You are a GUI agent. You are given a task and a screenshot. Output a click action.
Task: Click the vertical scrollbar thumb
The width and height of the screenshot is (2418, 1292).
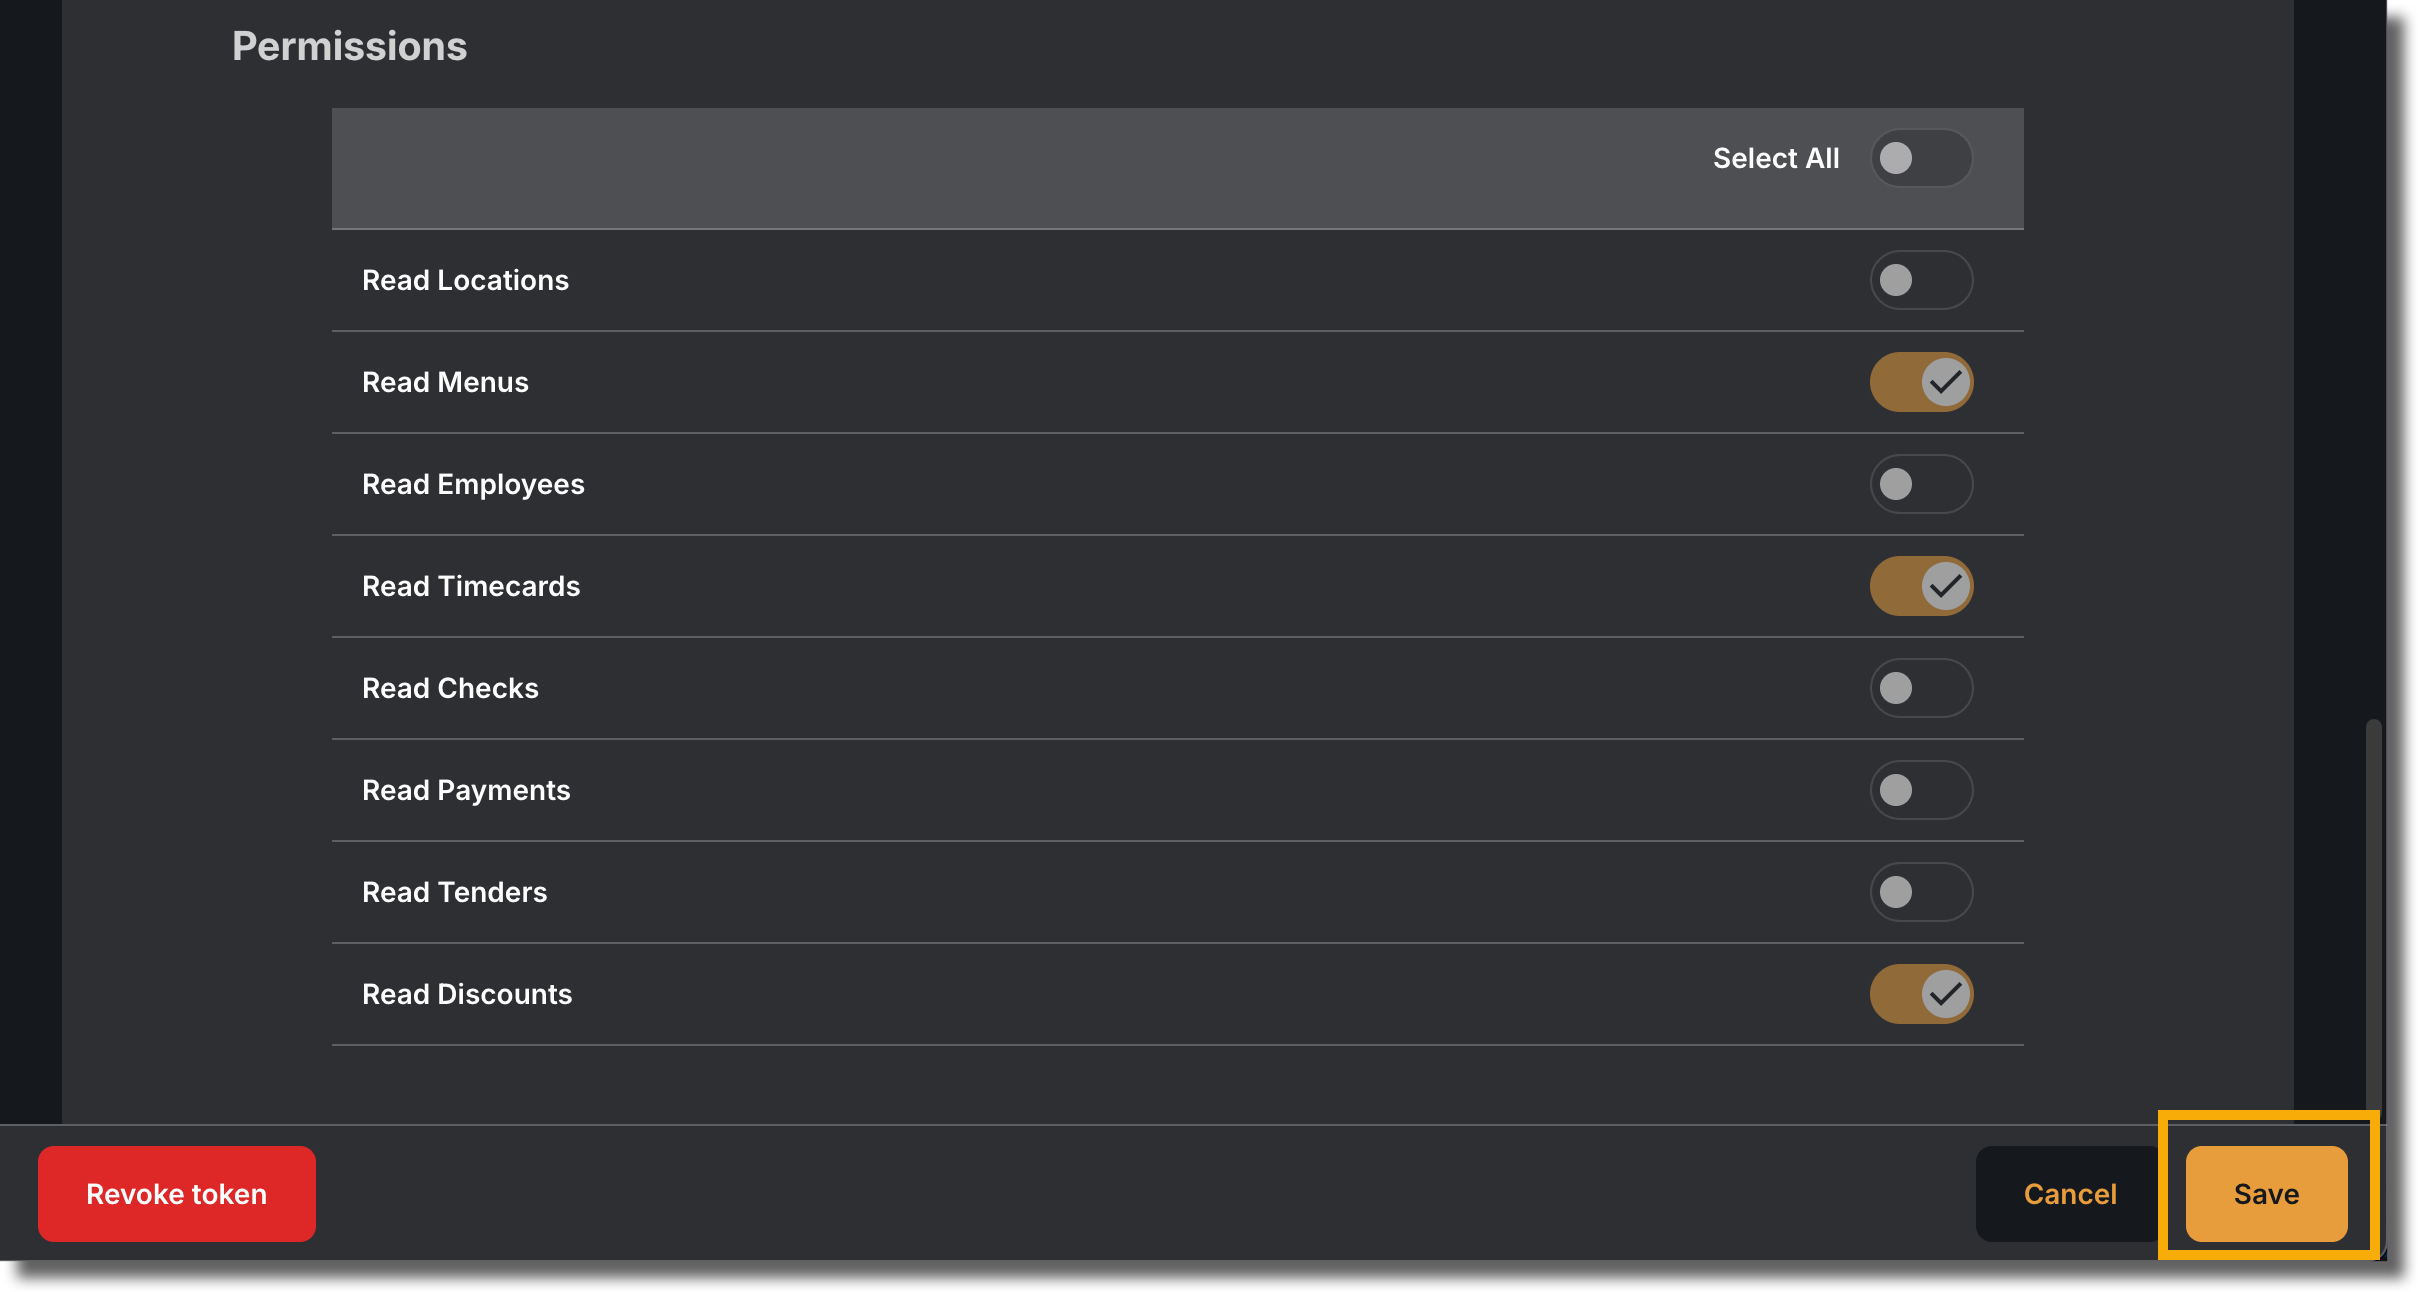(x=2373, y=915)
